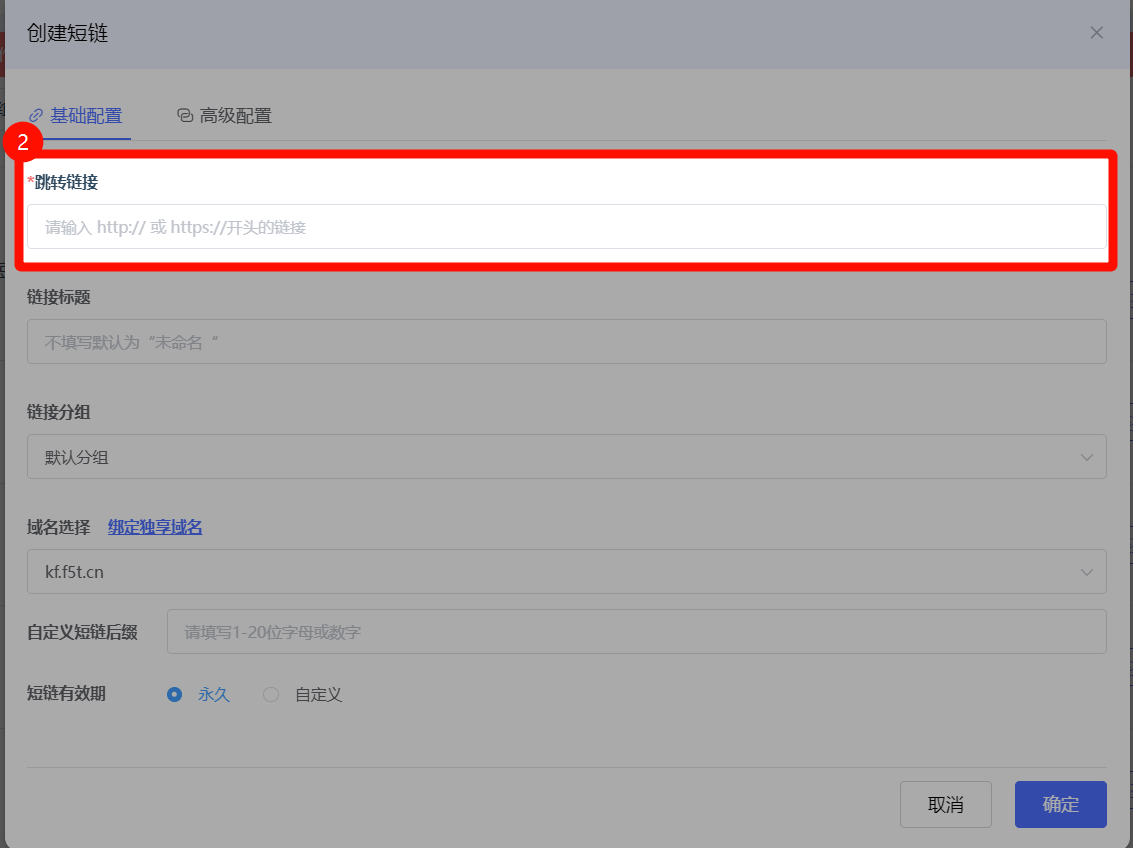Viewport: 1133px width, 848px height.
Task: Switch to the 基础配置 tab
Action: pos(85,115)
